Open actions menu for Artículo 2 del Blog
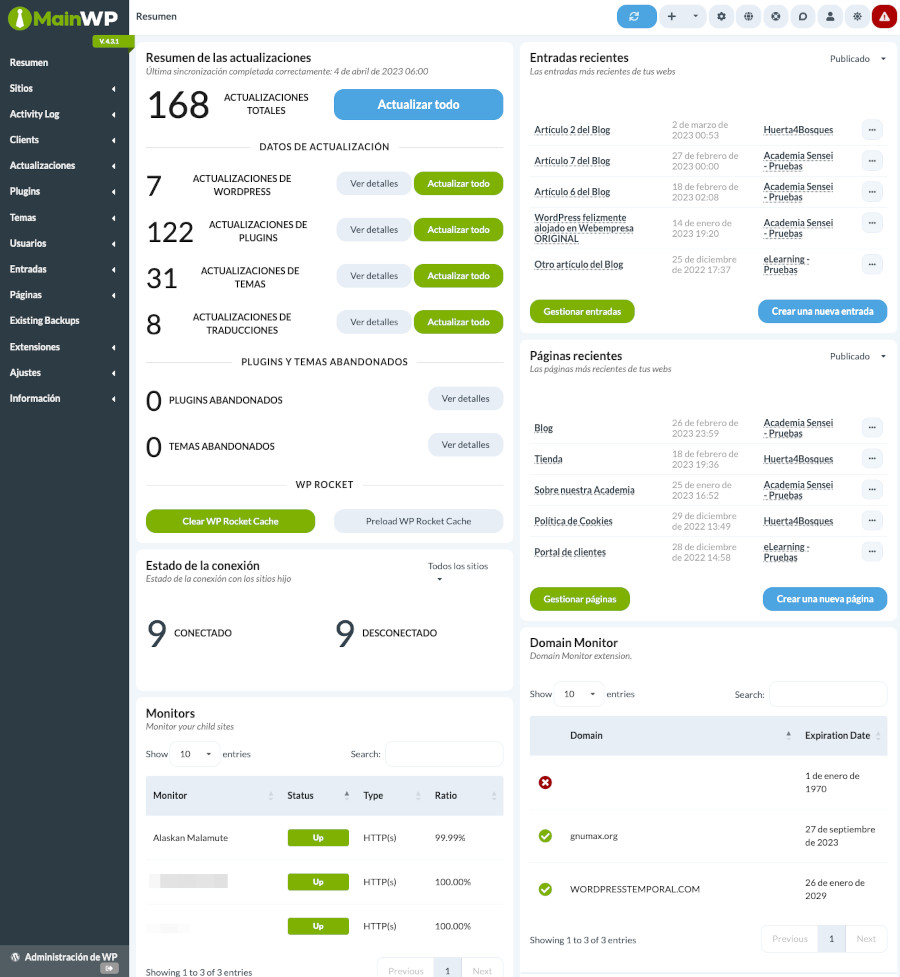The height and width of the screenshot is (977, 900). click(872, 130)
